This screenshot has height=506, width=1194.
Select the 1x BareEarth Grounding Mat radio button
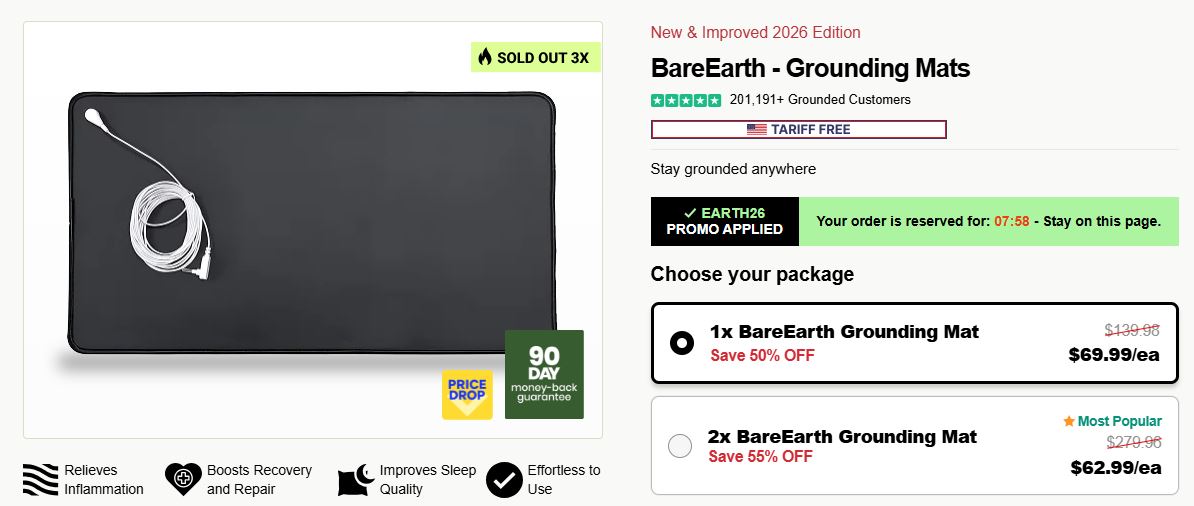tap(681, 343)
